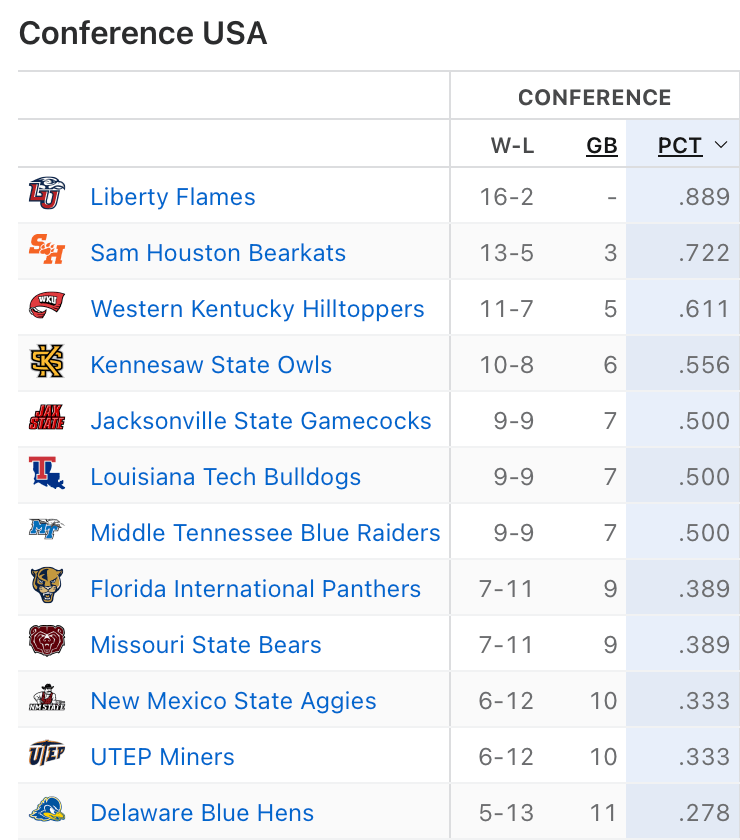Viewport: 740px width, 840px height.
Task: Click the Liberty Flames team logo
Action: 46,194
